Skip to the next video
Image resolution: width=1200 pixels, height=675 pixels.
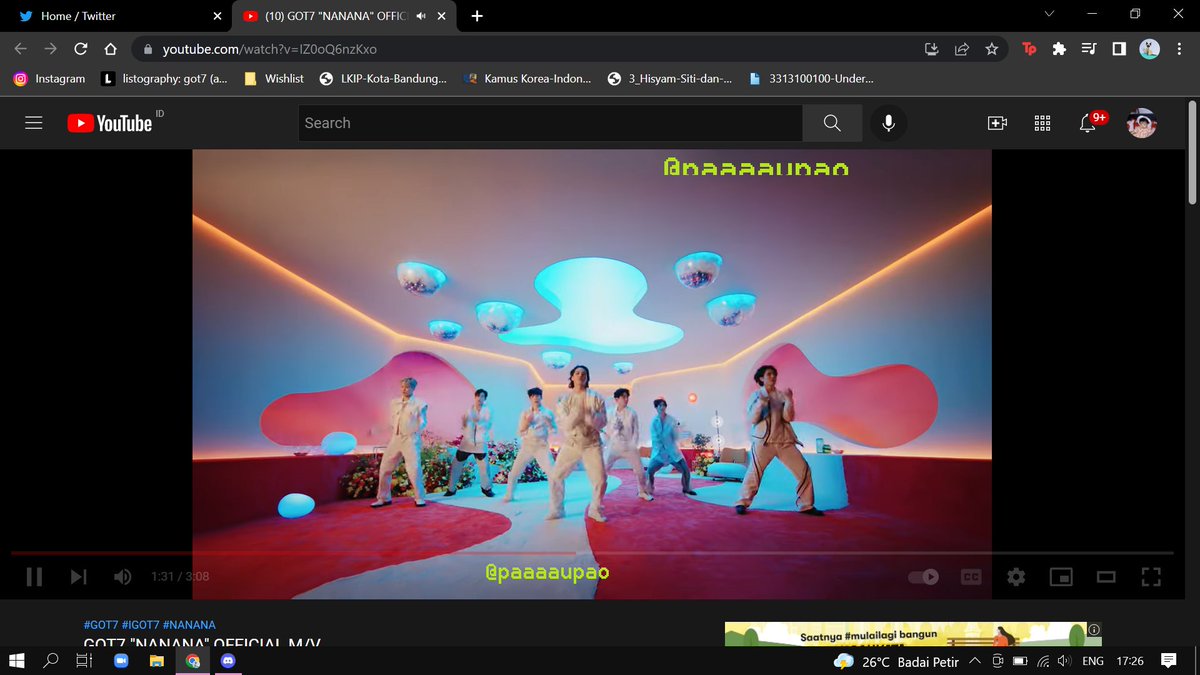(x=78, y=576)
